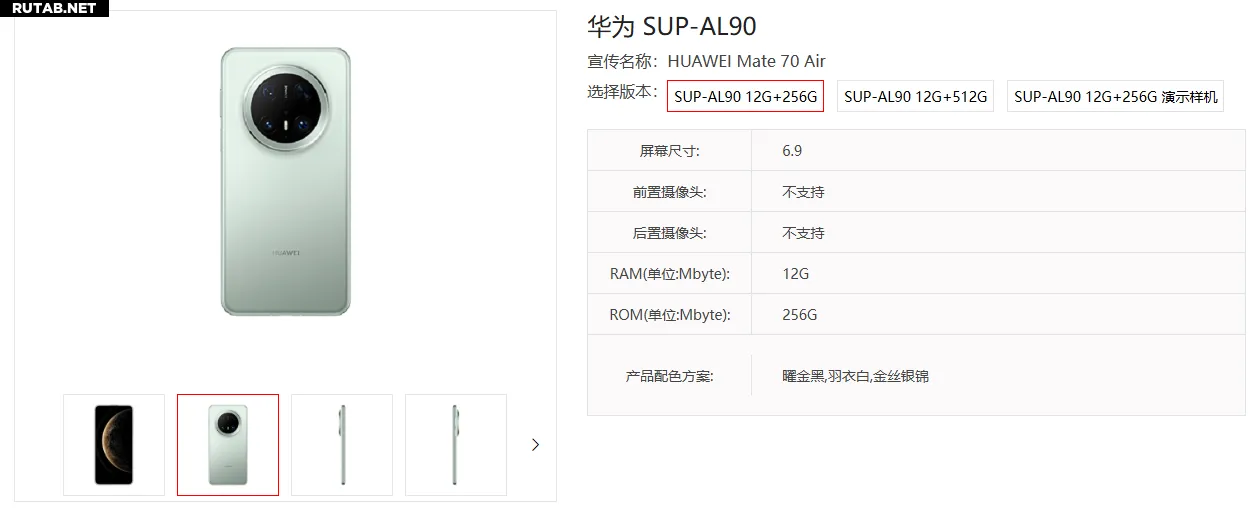This screenshot has width=1256, height=515.
Task: Click the RAM(单位:Mbyte) row label
Action: pyautogui.click(x=669, y=274)
